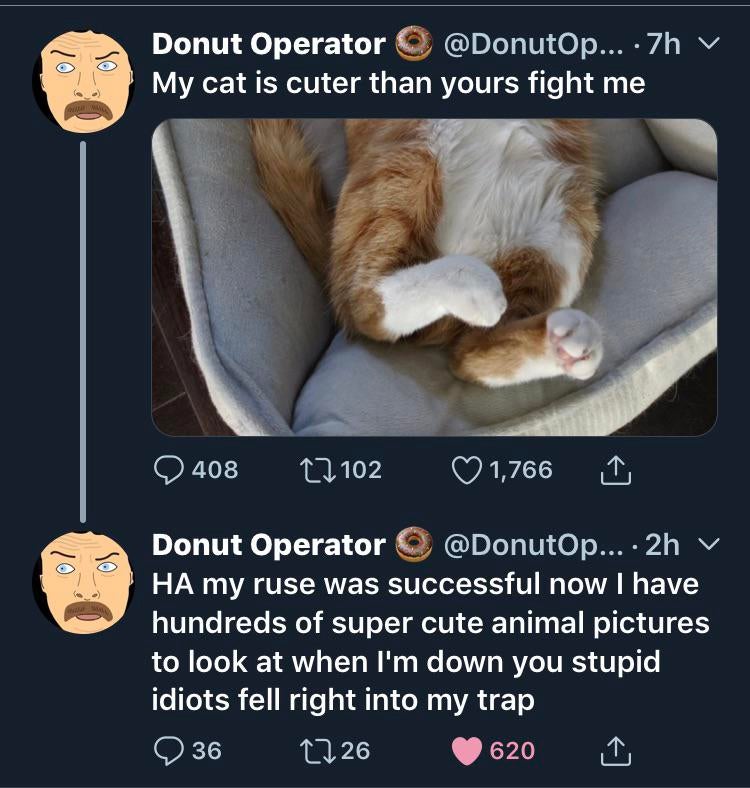Retweet the cat picture tweet
Viewport: 750px width, 788px height.
319,469
